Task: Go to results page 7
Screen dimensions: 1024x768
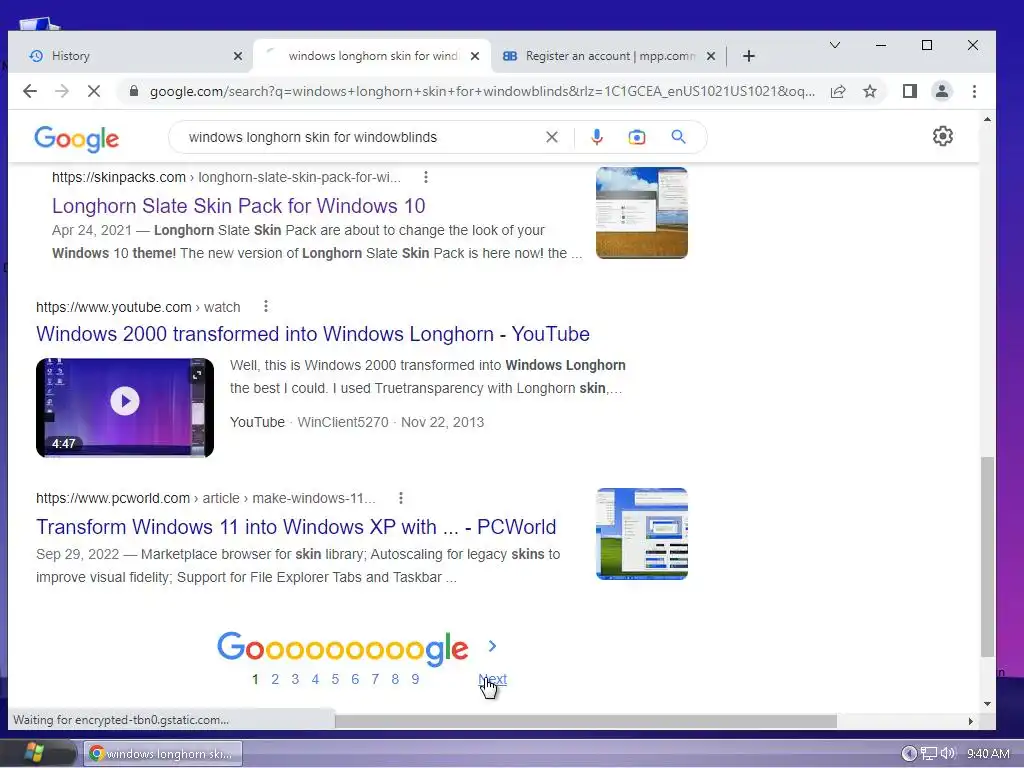Action: [375, 679]
